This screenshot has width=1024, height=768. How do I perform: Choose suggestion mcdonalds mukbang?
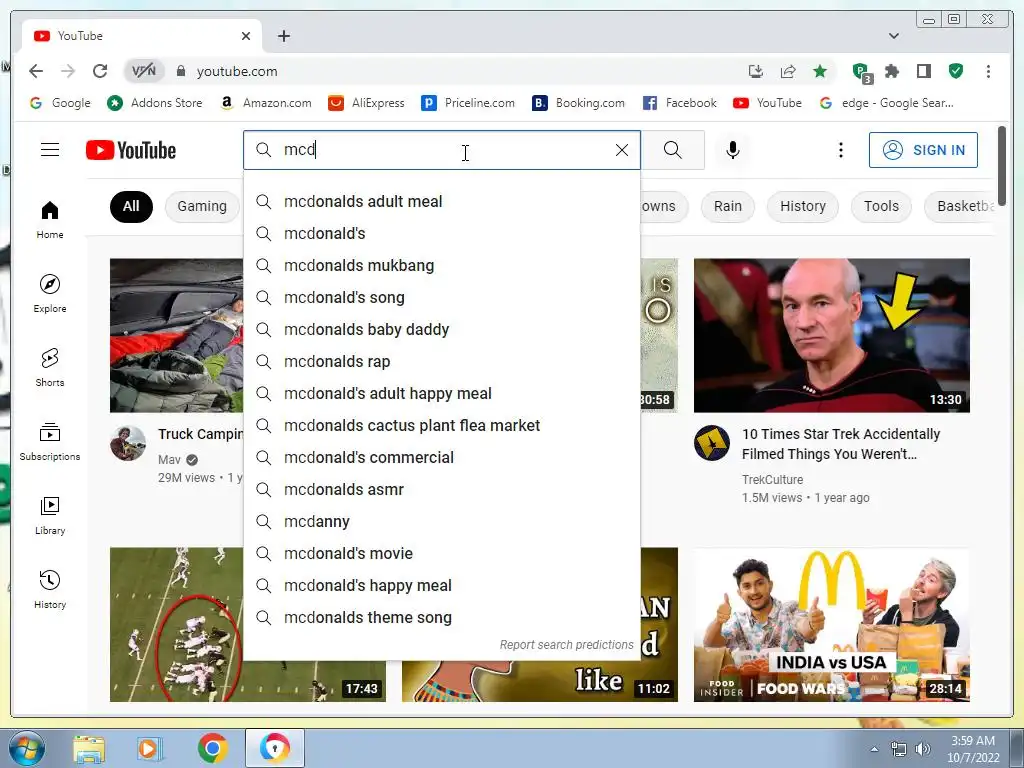pyautogui.click(x=441, y=265)
